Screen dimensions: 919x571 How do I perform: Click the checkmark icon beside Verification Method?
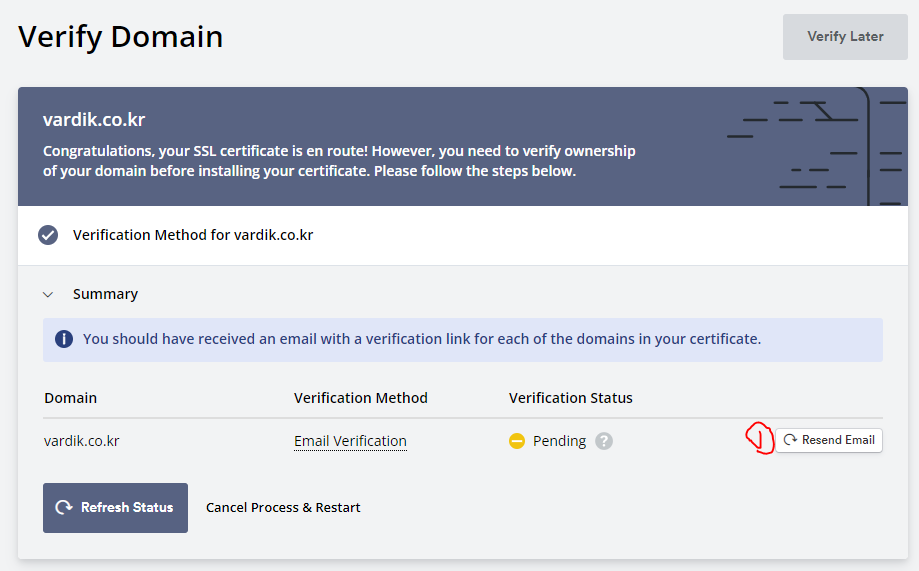pyautogui.click(x=48, y=235)
